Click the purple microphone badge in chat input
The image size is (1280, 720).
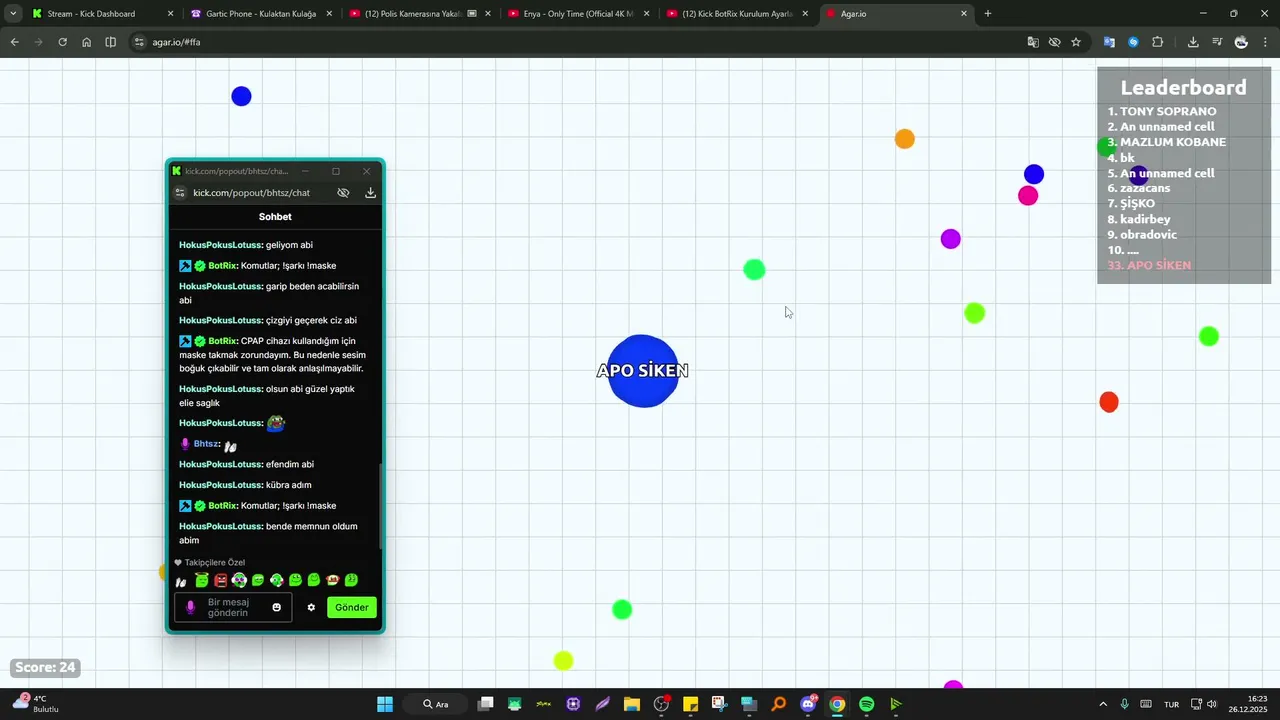(190, 607)
